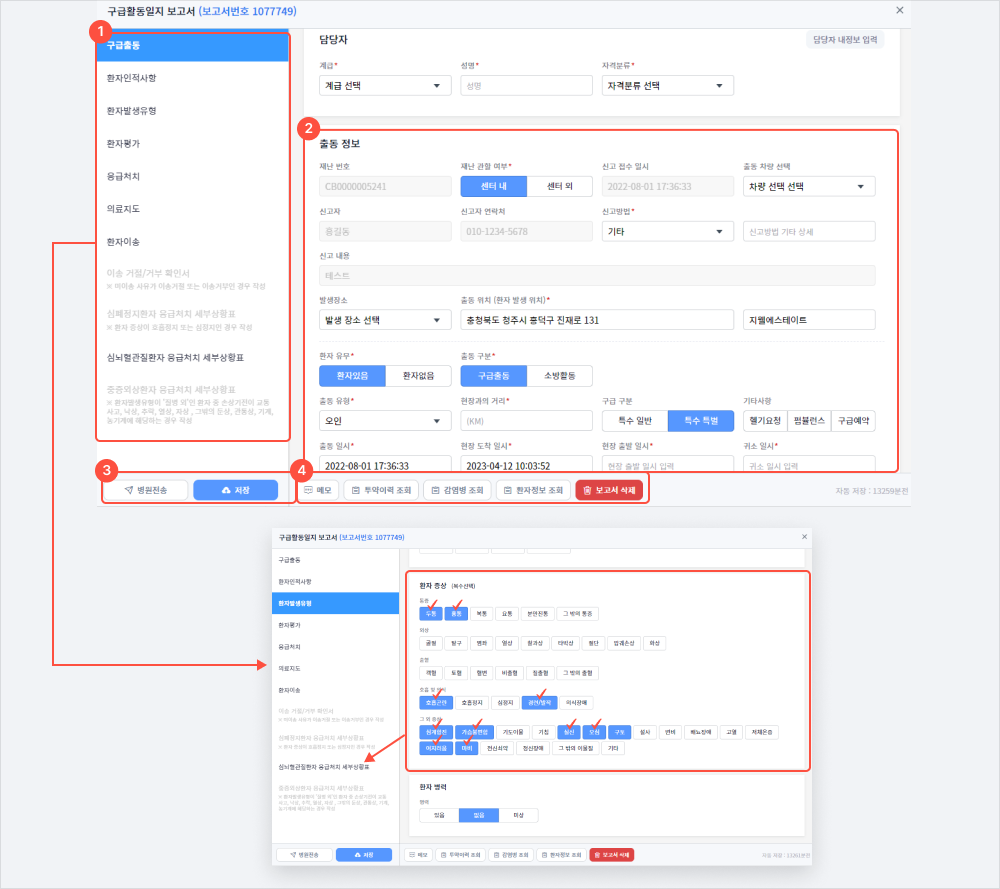Open the 자격분류 선택 dropdown
Screen dimensions: 1000x889
[x=668, y=85]
